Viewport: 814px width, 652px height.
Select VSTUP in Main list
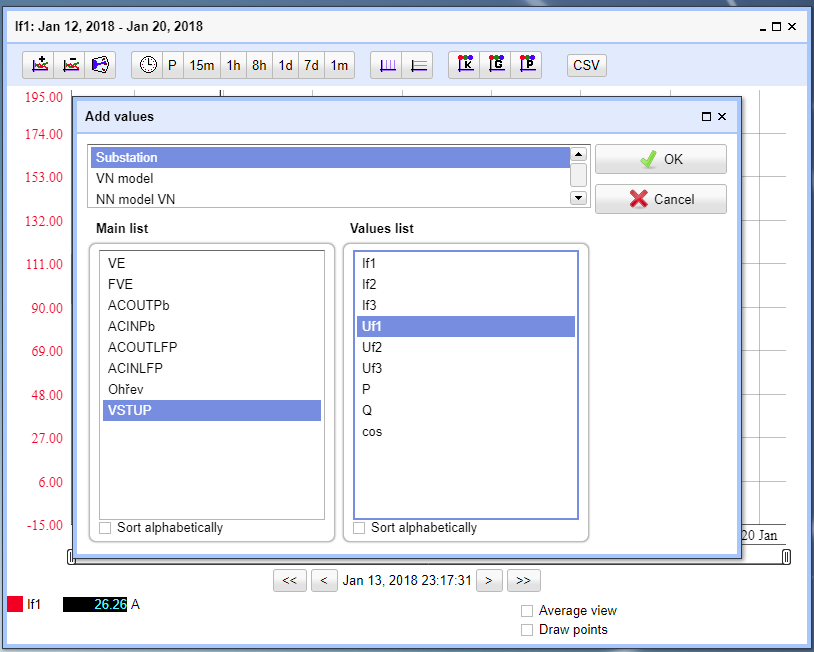212,410
